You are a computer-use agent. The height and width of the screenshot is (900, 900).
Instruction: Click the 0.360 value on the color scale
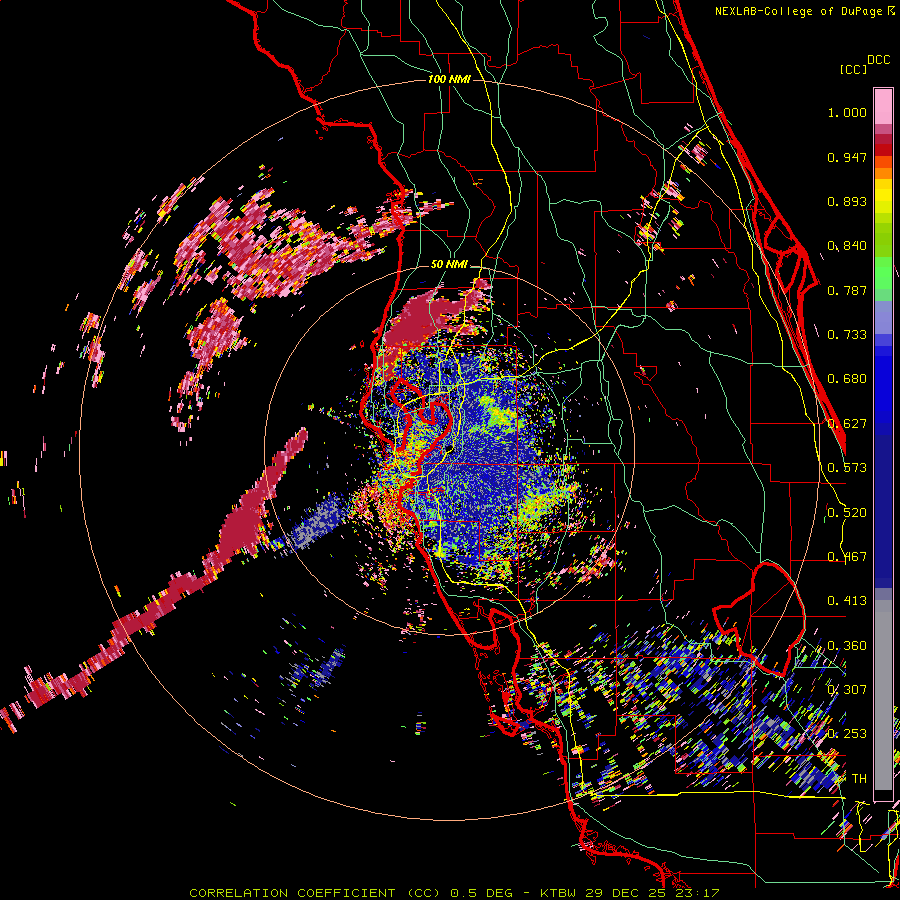(x=847, y=646)
